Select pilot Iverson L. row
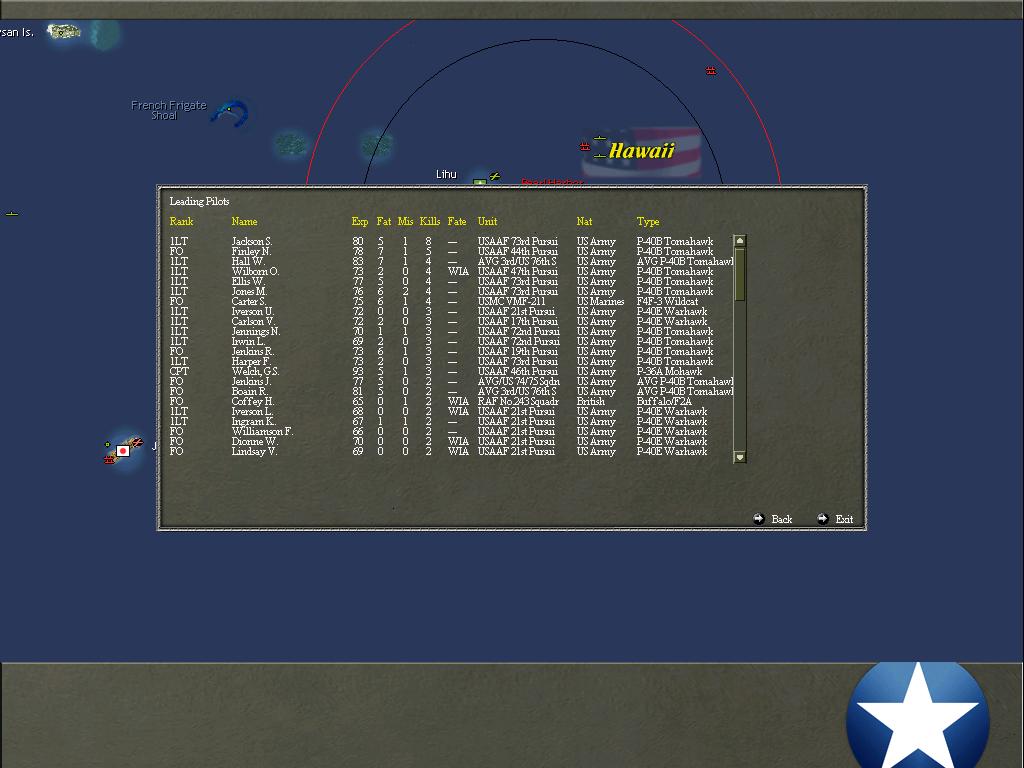Image resolution: width=1024 pixels, height=768 pixels. pos(451,411)
